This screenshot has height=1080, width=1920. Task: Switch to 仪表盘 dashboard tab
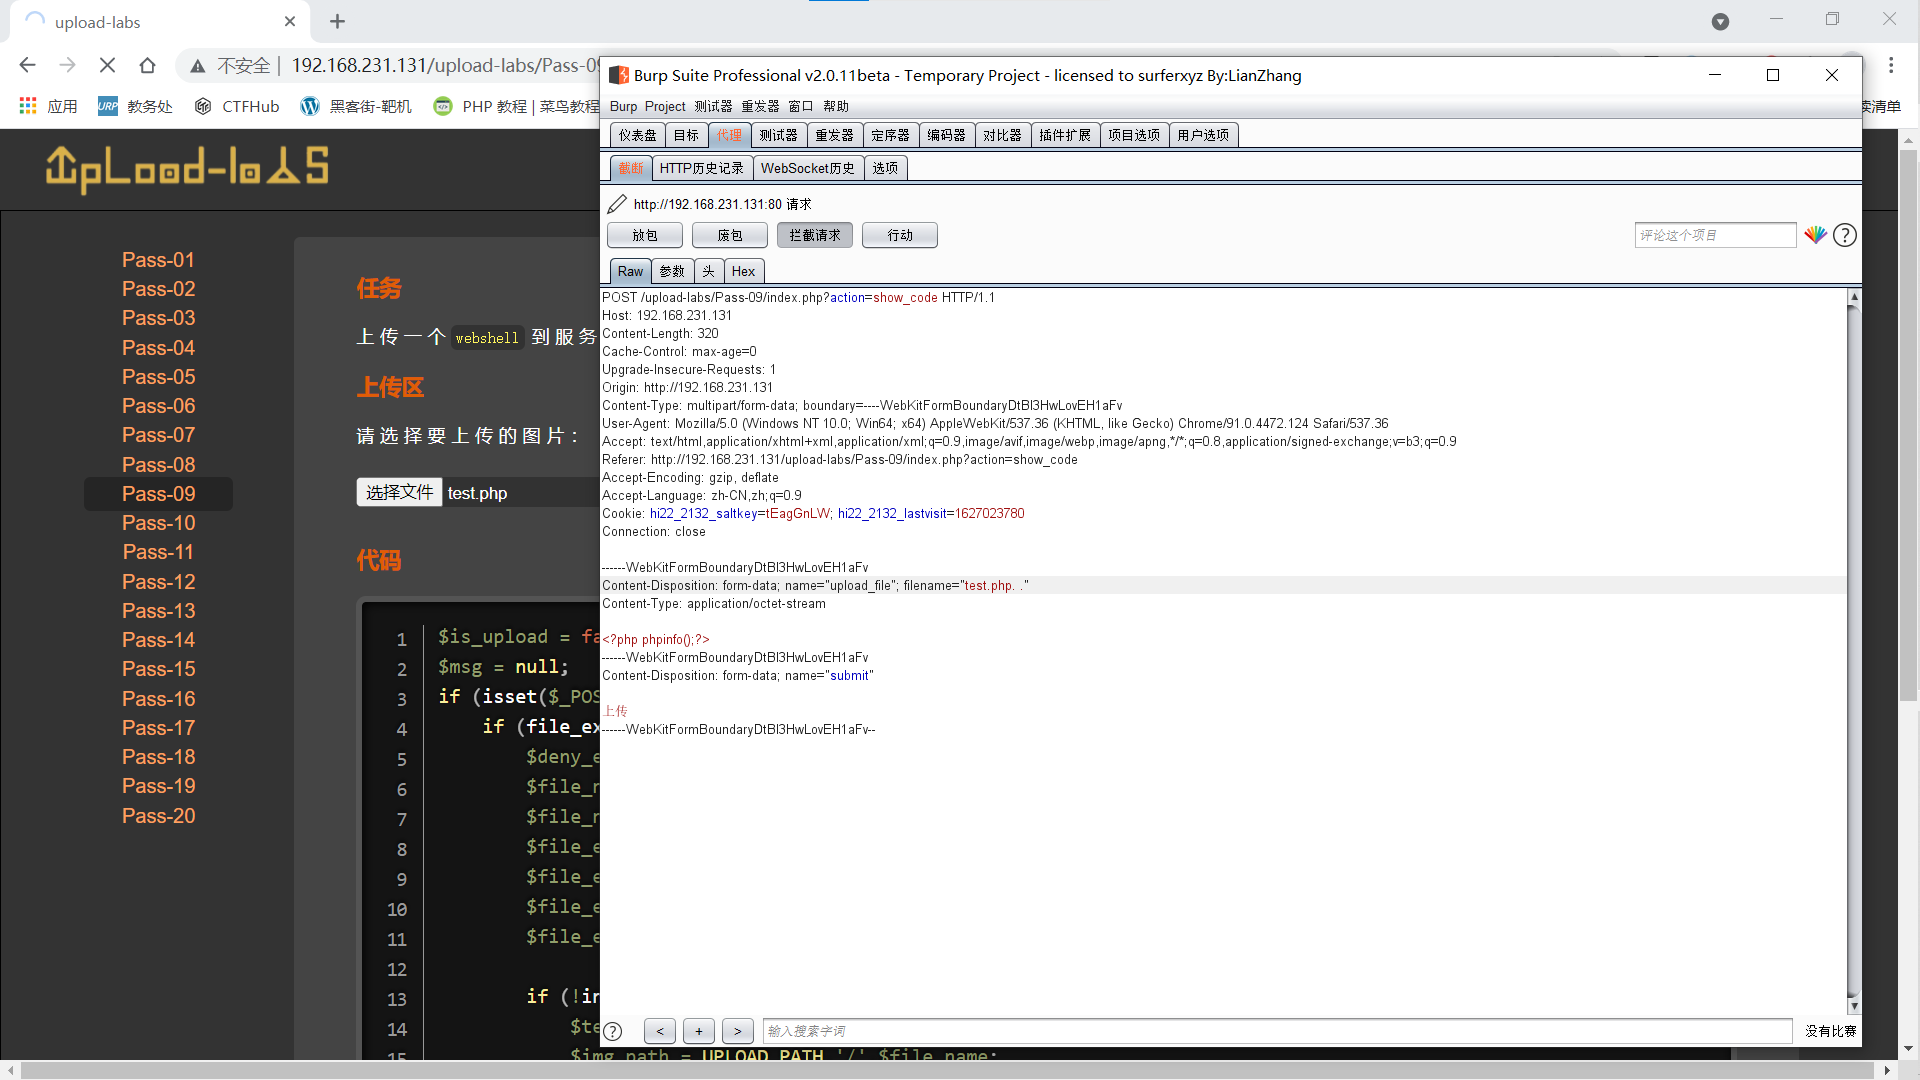[637, 135]
